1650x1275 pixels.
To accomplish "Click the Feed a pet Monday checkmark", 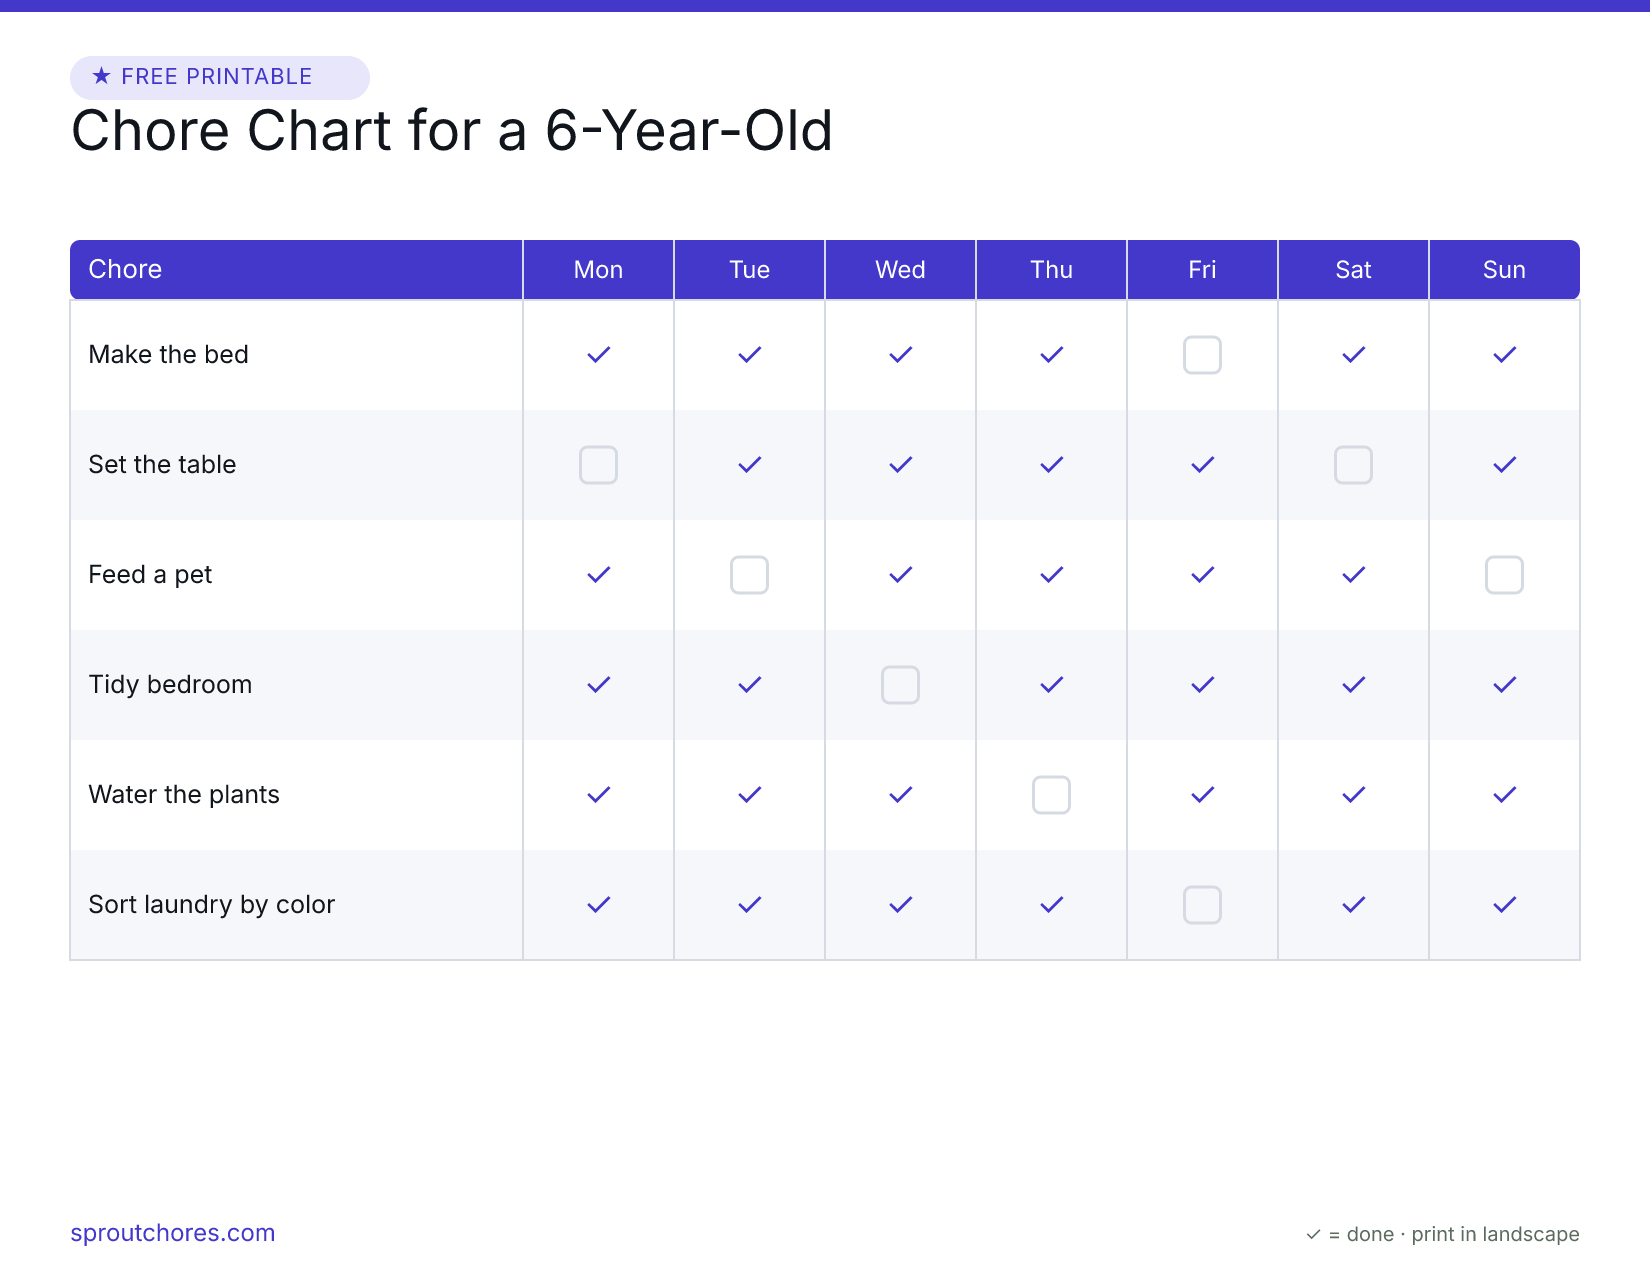I will (x=598, y=575).
